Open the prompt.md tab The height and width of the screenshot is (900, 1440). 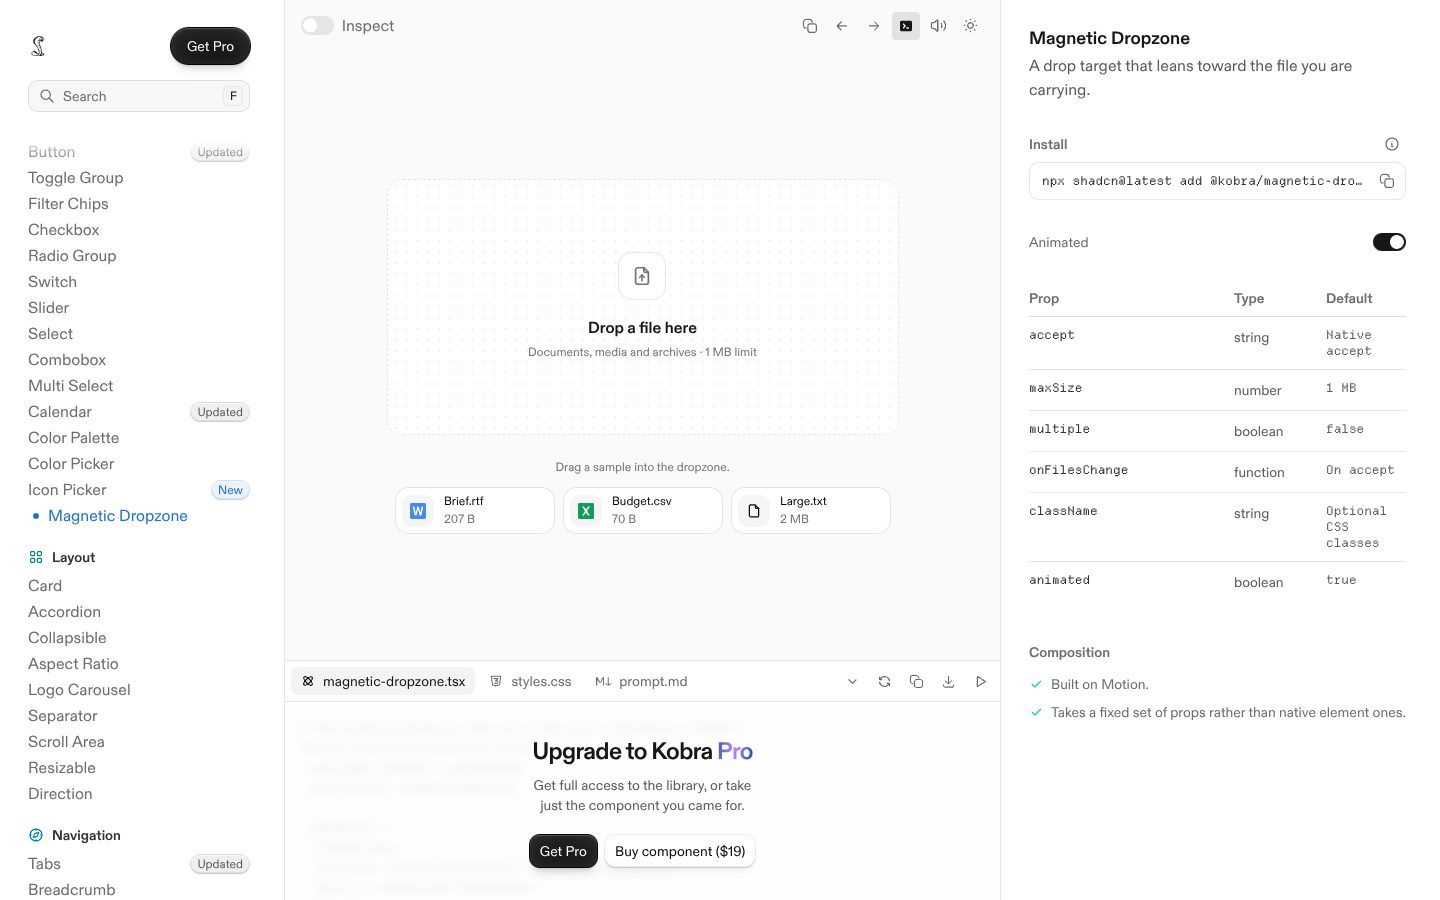click(642, 682)
